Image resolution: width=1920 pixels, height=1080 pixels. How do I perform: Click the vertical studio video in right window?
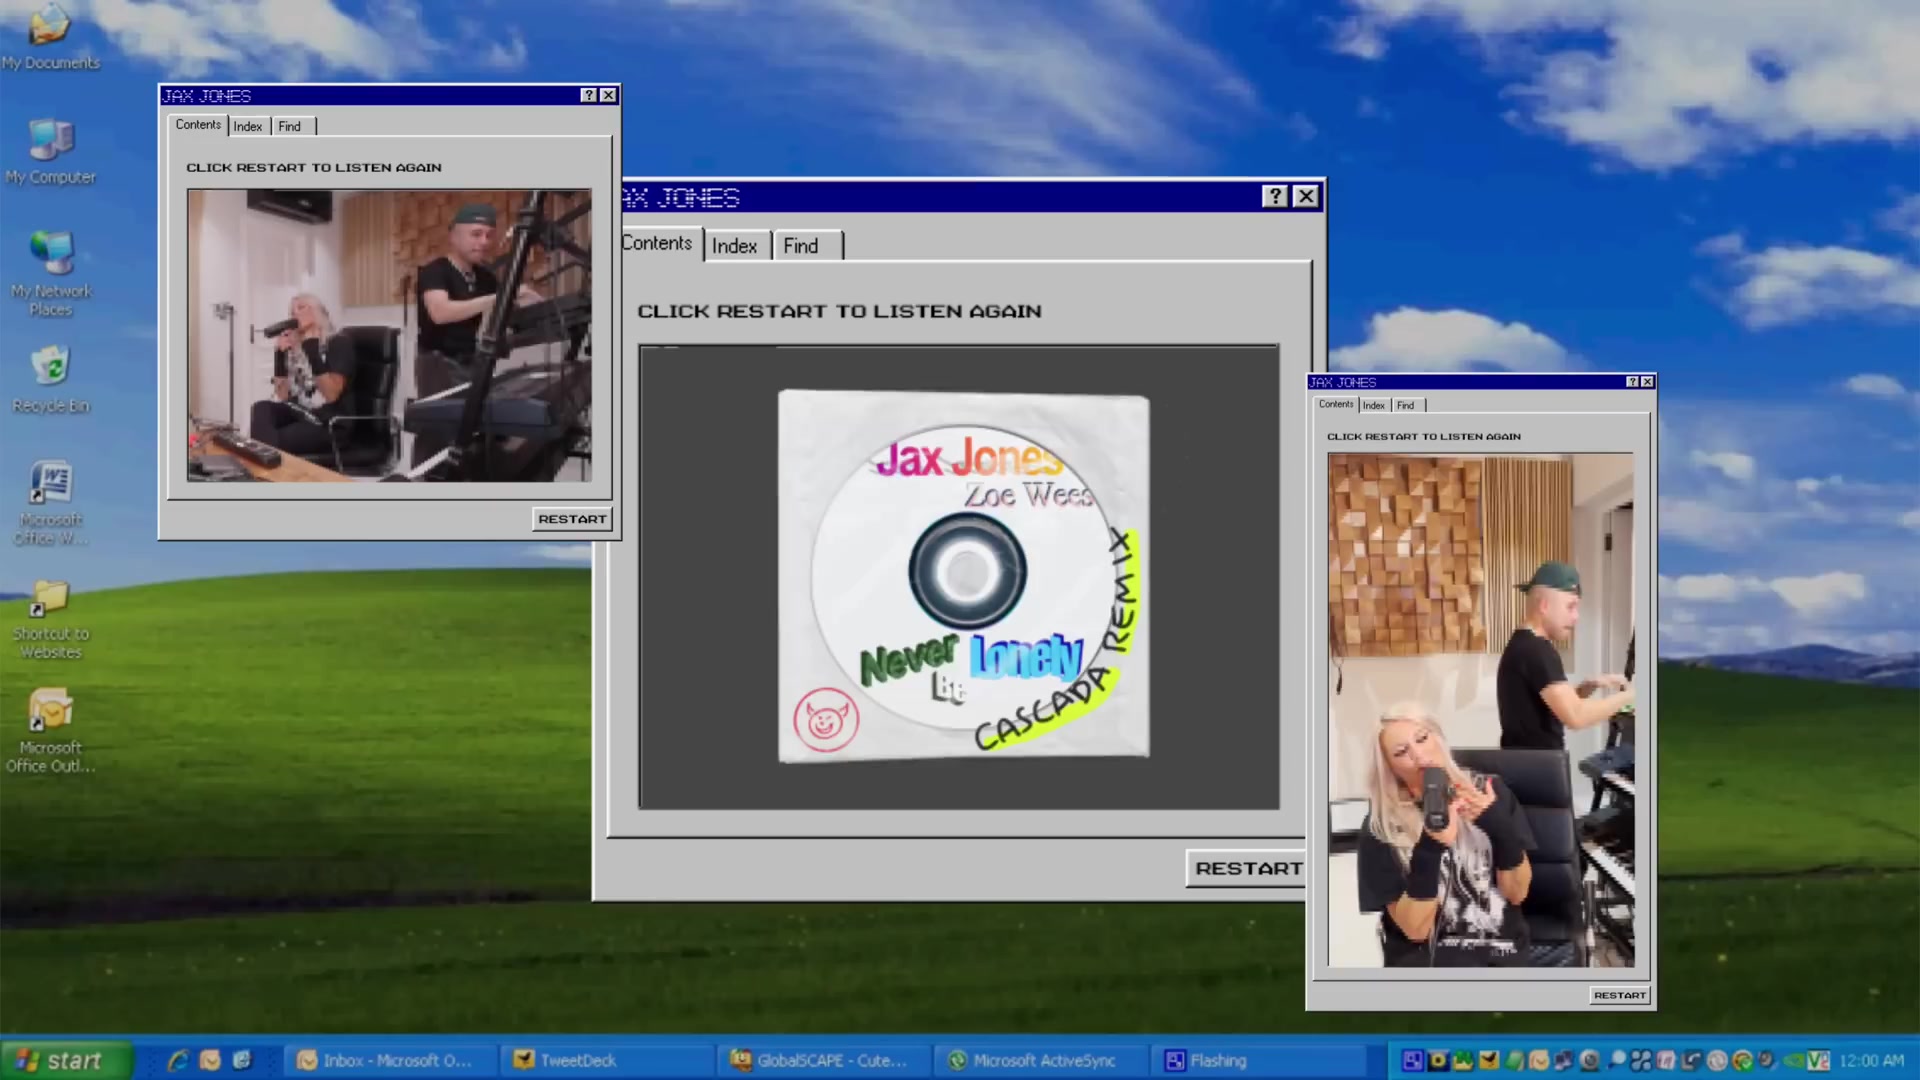click(1481, 710)
